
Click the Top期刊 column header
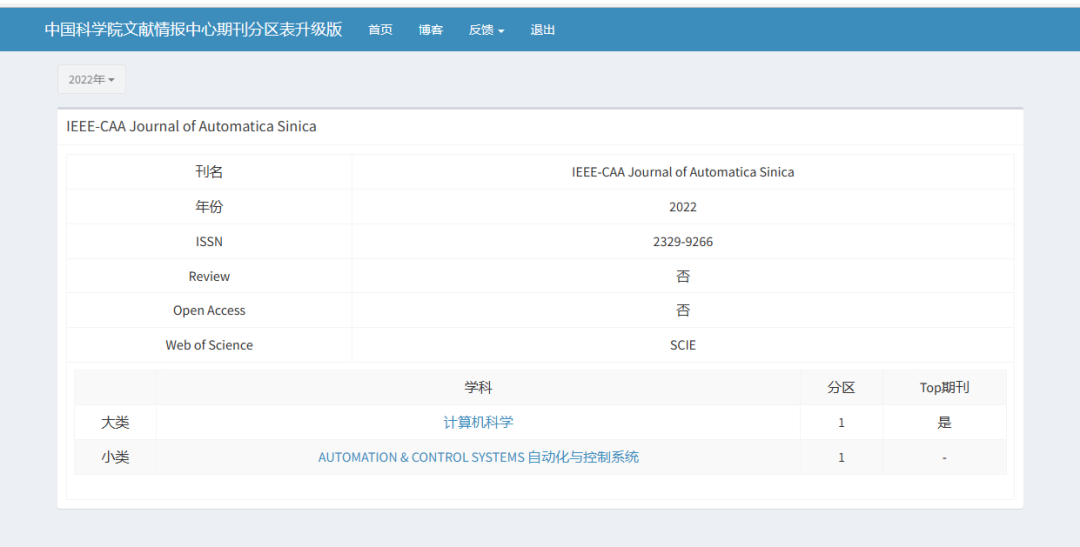coord(944,388)
